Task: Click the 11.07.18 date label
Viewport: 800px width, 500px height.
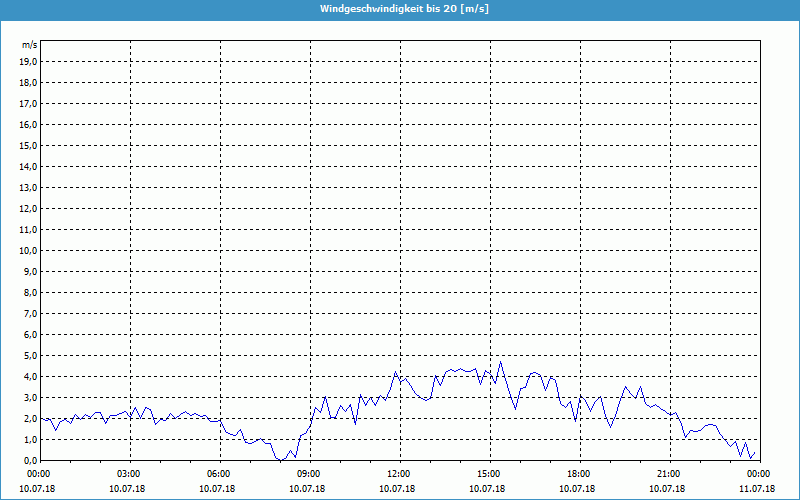Action: [757, 489]
